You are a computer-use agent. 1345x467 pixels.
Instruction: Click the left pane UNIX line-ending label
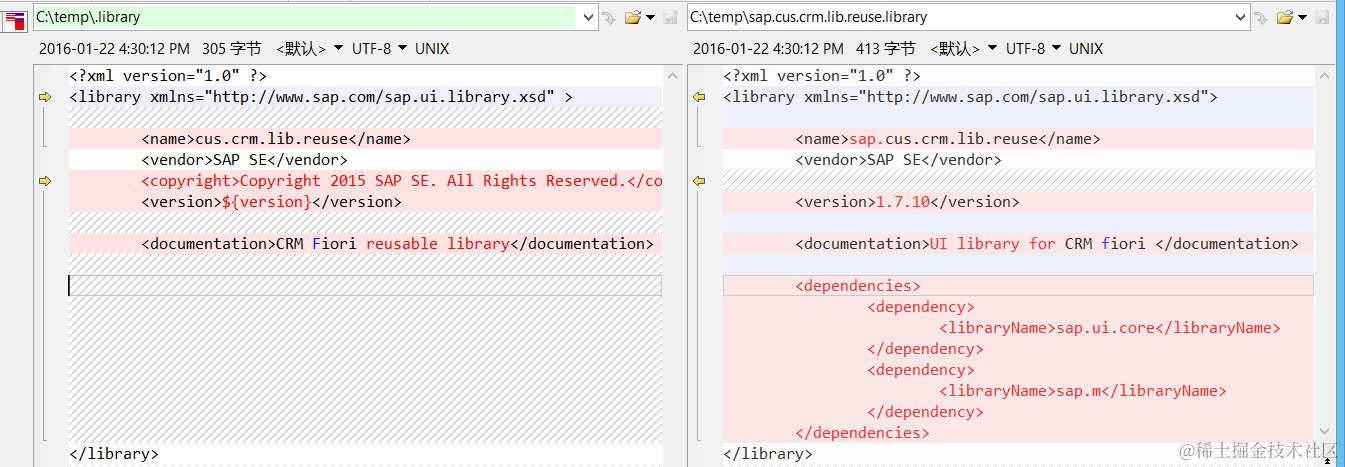click(432, 48)
